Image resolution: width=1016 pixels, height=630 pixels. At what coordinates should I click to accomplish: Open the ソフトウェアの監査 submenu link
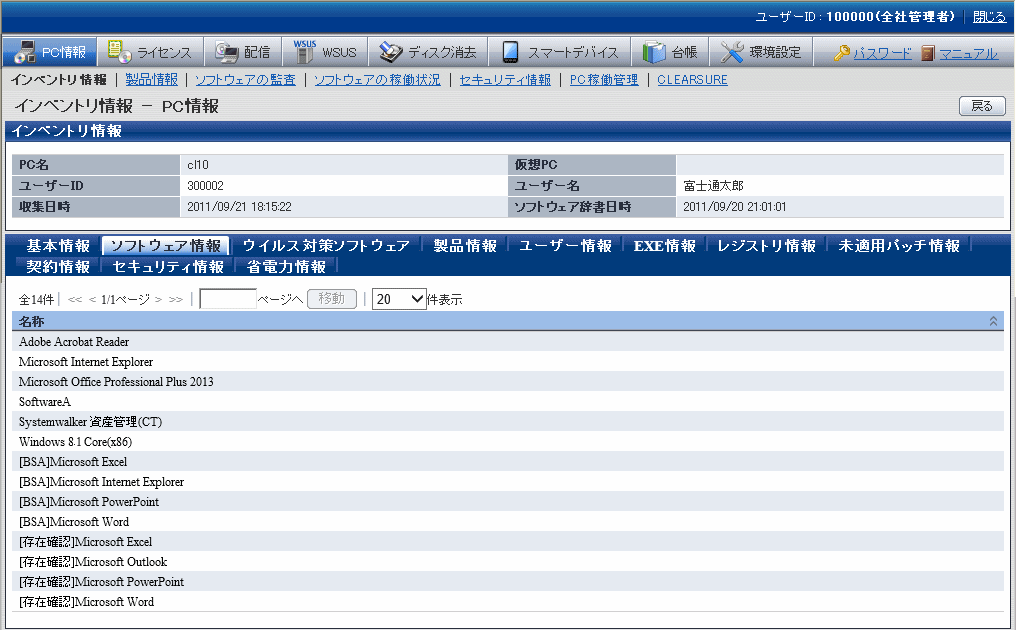coord(245,80)
